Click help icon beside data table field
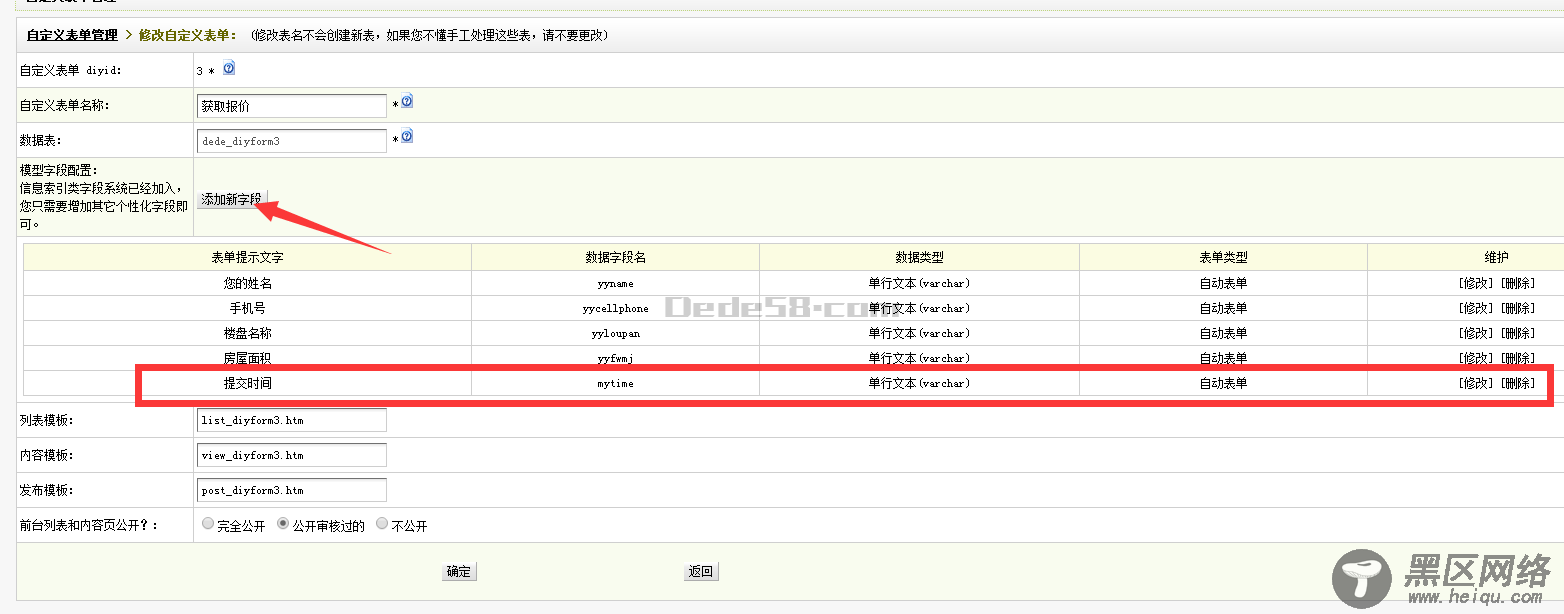 coord(407,137)
